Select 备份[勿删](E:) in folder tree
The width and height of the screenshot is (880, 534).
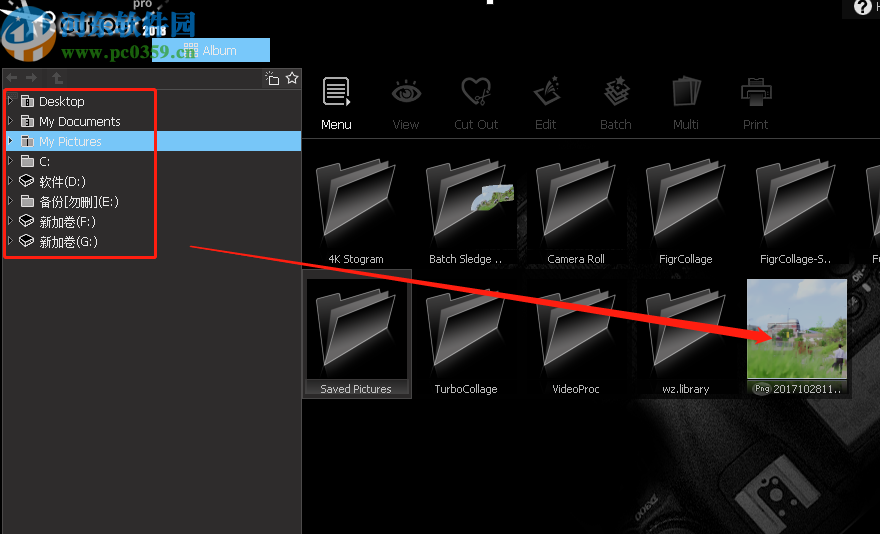(79, 201)
